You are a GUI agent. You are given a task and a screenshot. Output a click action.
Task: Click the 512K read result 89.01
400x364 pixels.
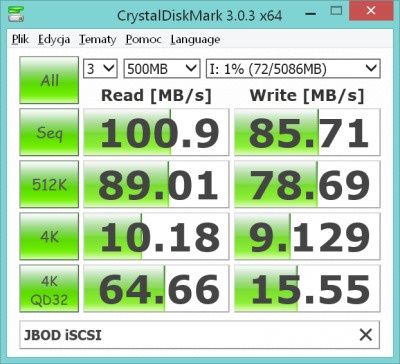[156, 184]
